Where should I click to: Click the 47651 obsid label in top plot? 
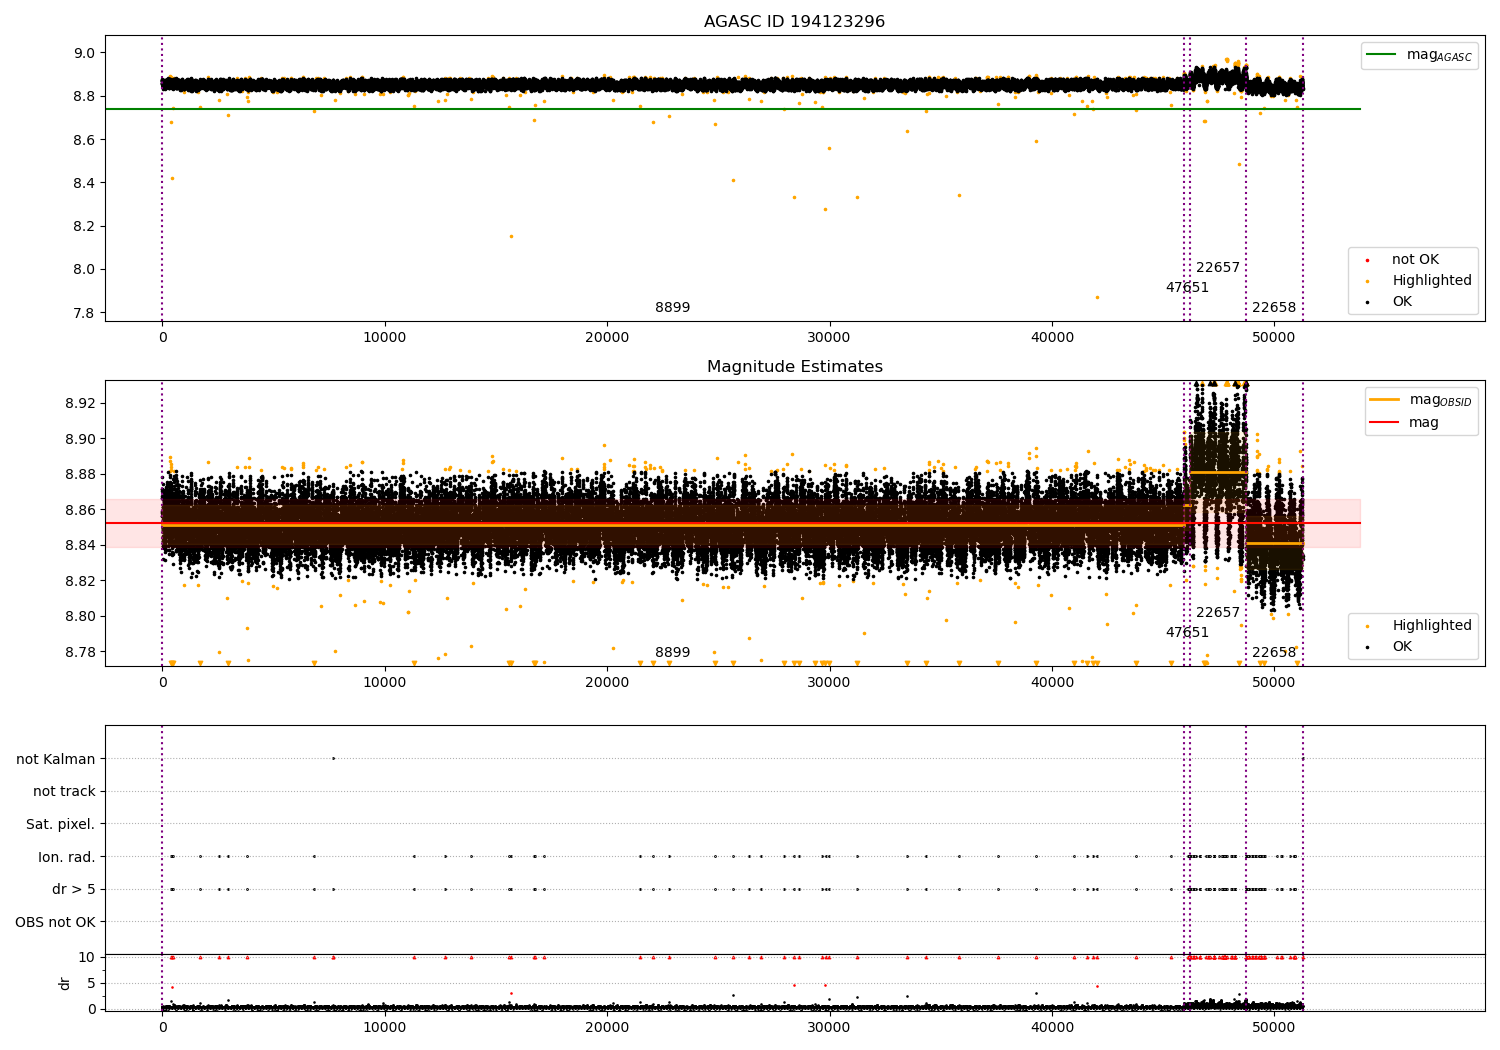coord(1187,288)
